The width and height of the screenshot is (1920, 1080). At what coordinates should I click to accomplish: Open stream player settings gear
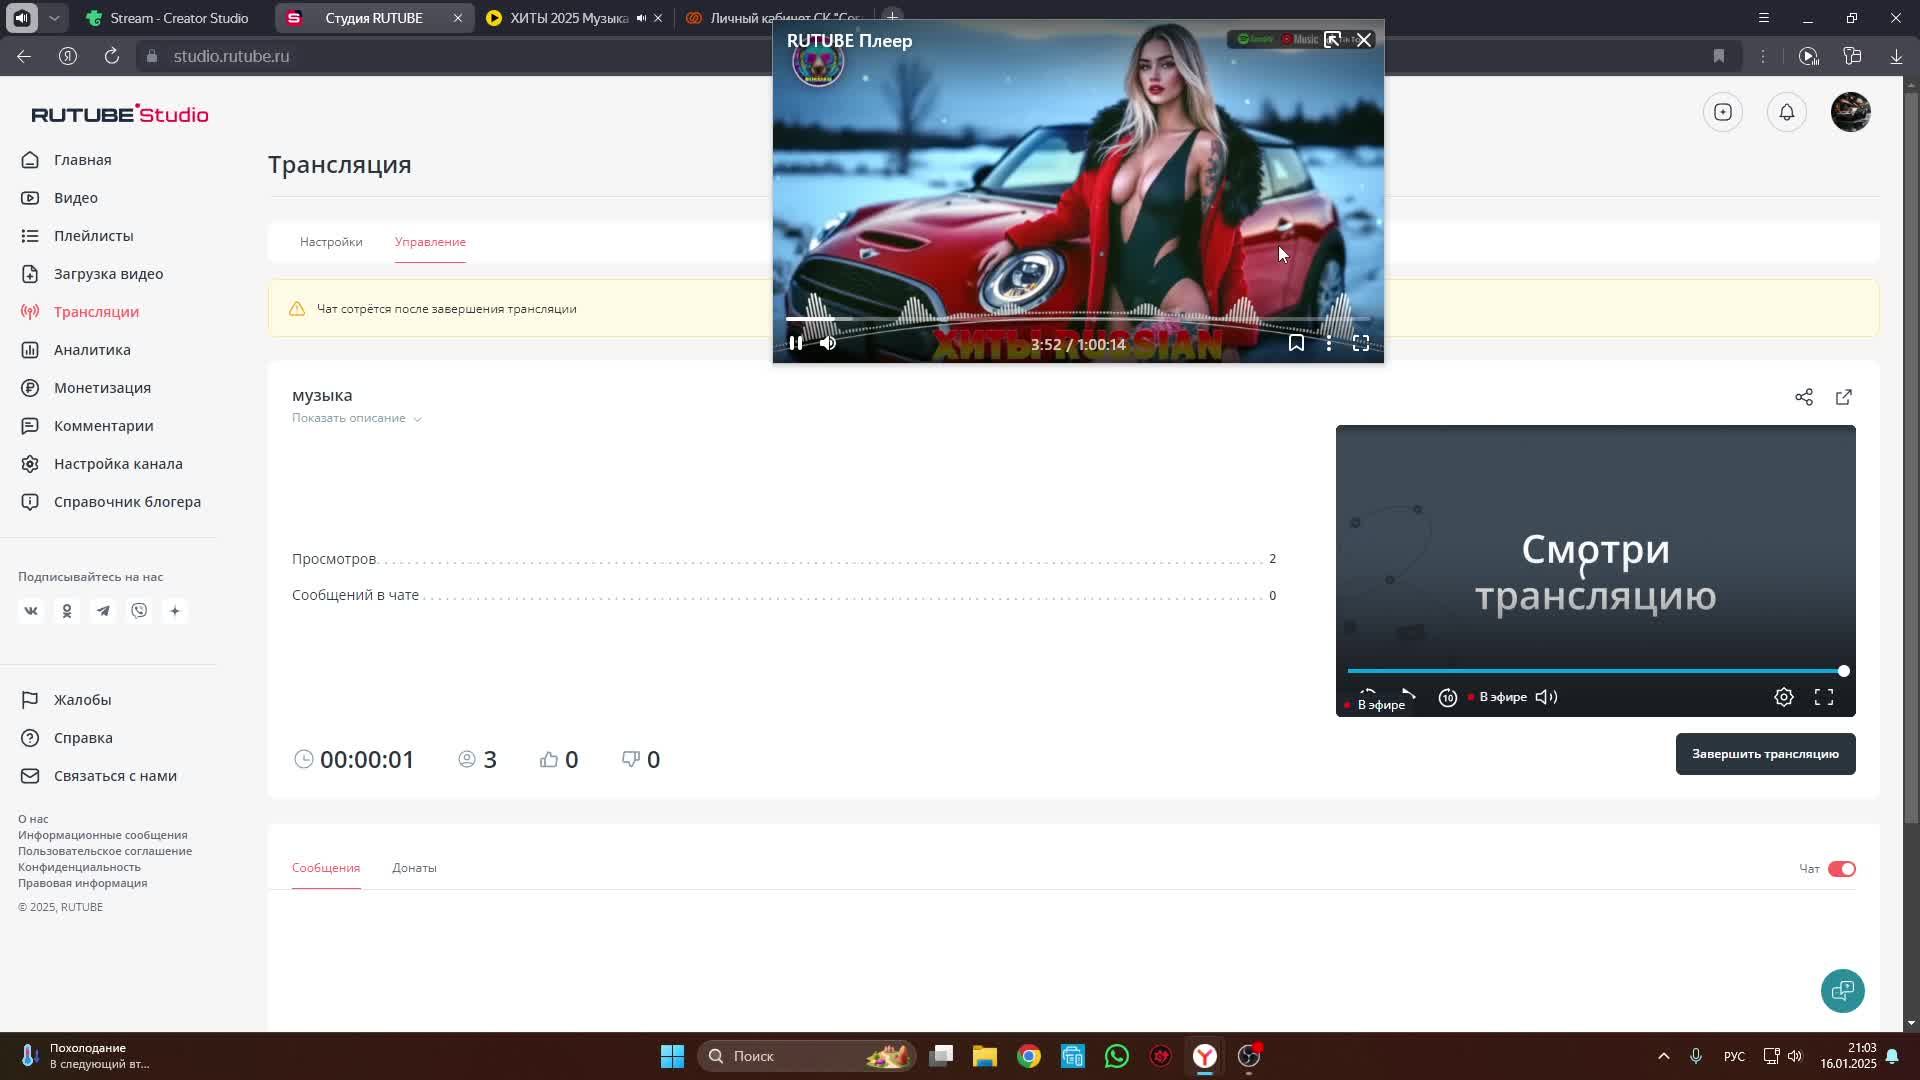tap(1784, 697)
